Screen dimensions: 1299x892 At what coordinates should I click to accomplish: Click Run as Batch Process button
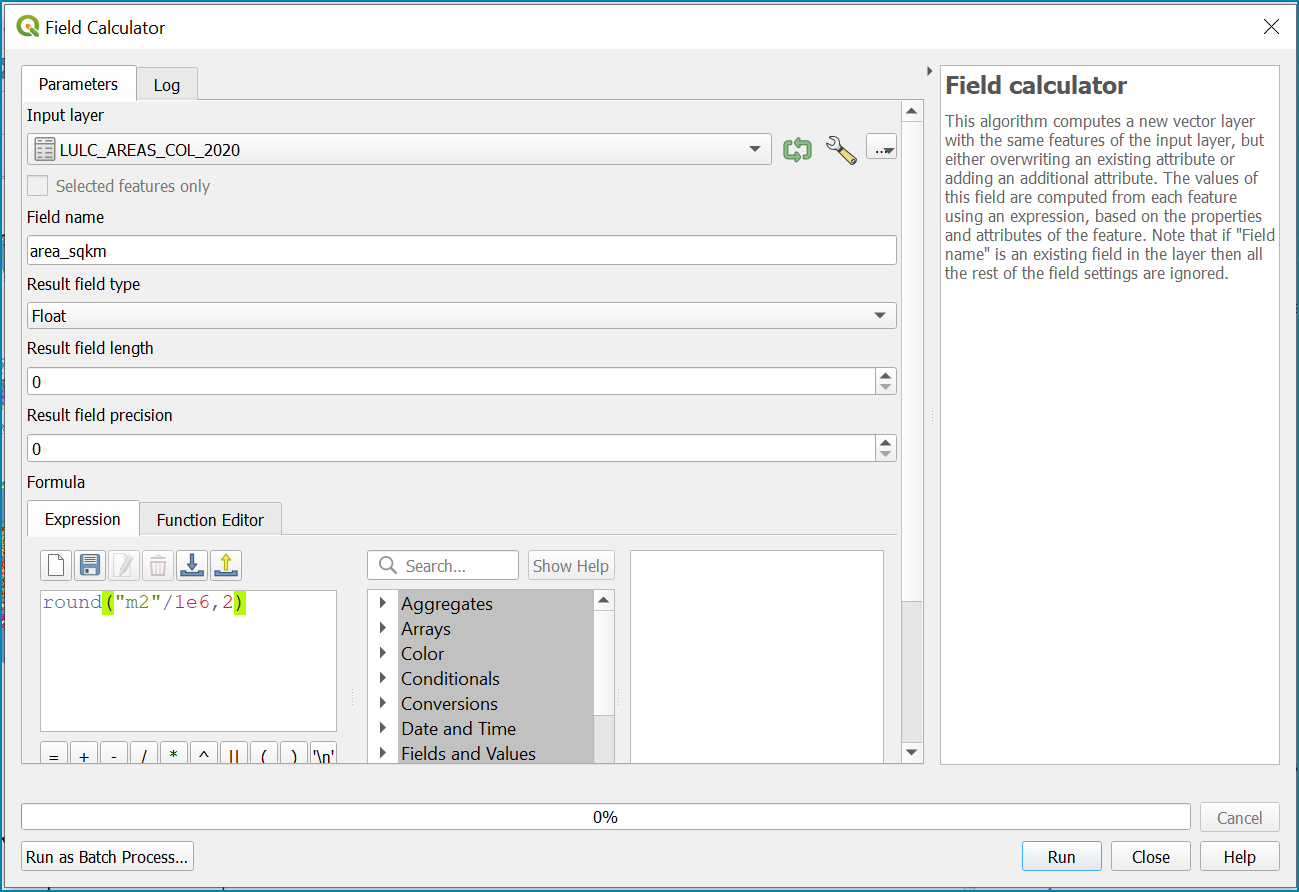pyautogui.click(x=107, y=857)
